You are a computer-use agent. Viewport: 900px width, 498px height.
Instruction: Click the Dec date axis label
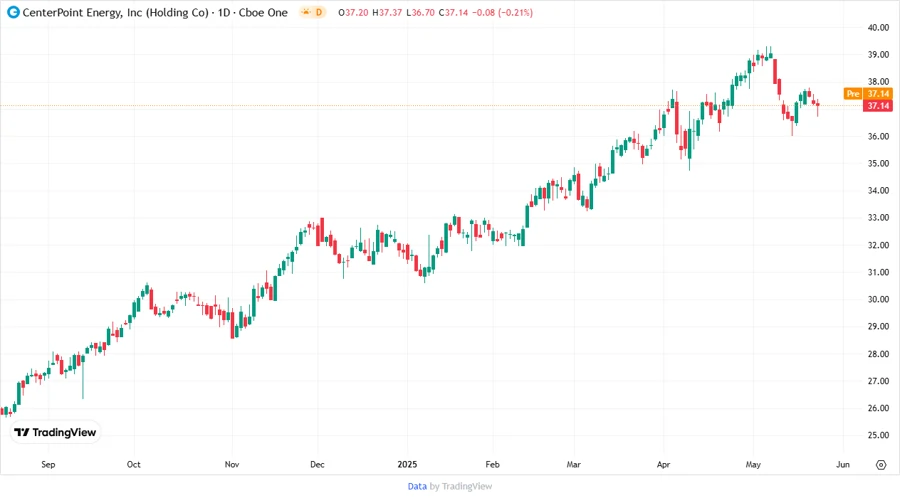click(317, 465)
